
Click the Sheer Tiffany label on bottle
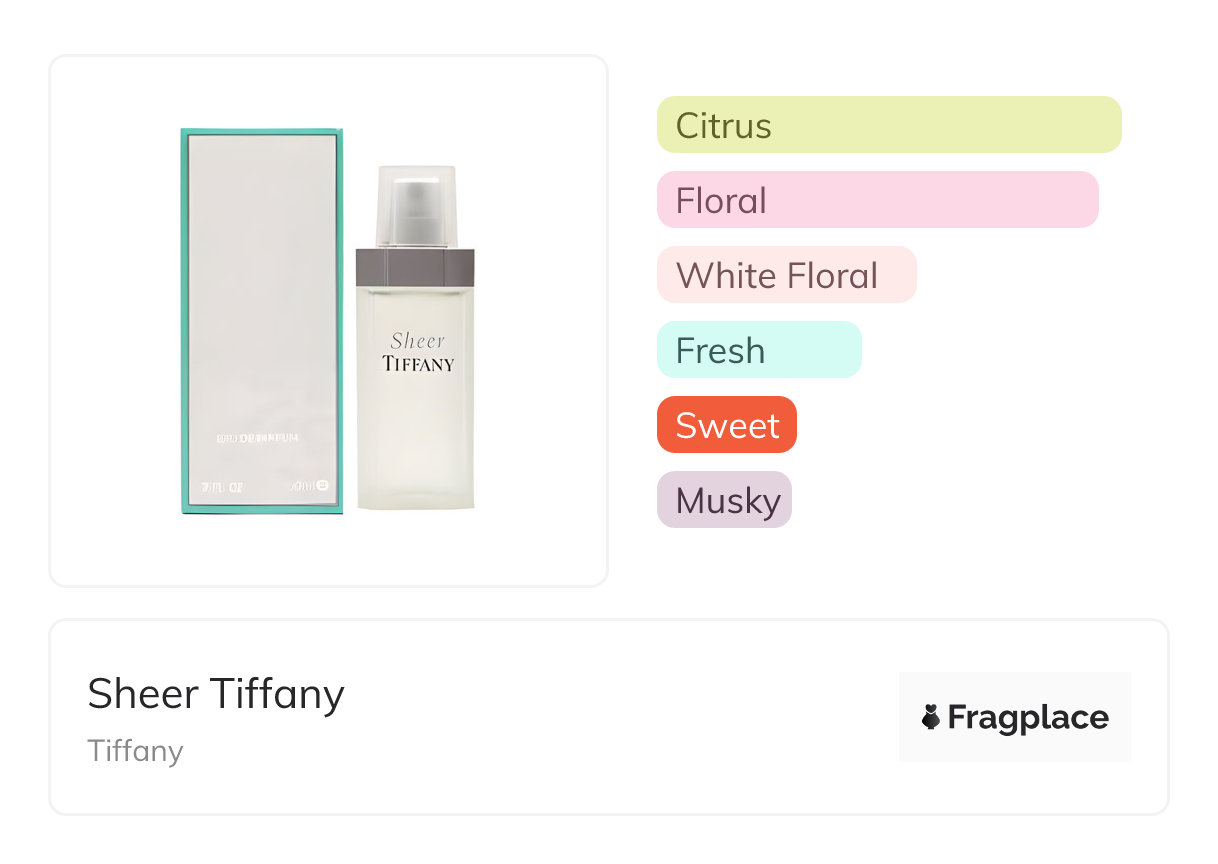[x=418, y=352]
